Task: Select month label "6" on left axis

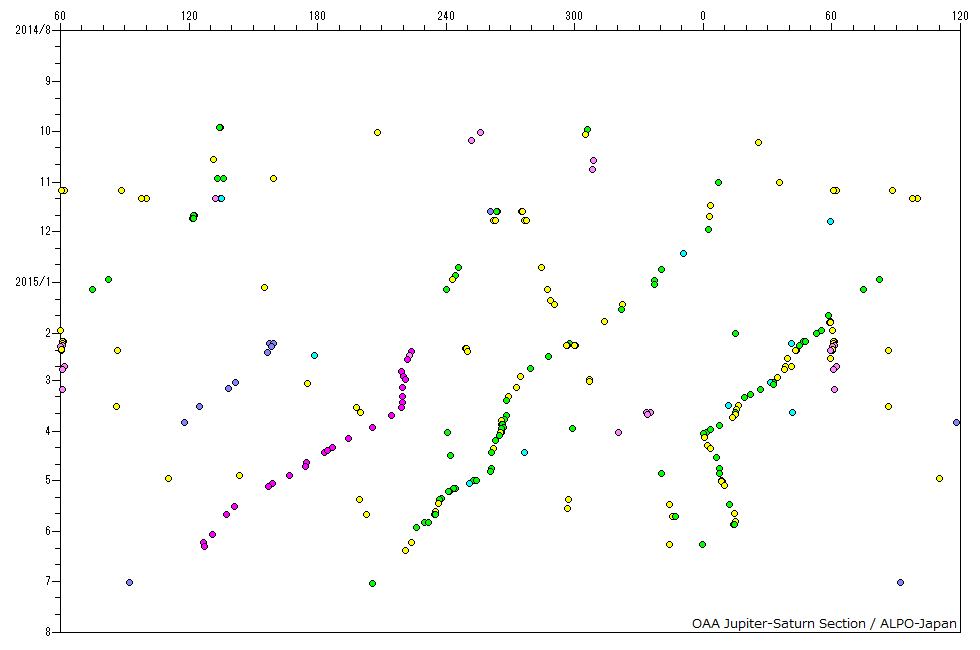Action: click(x=48, y=531)
